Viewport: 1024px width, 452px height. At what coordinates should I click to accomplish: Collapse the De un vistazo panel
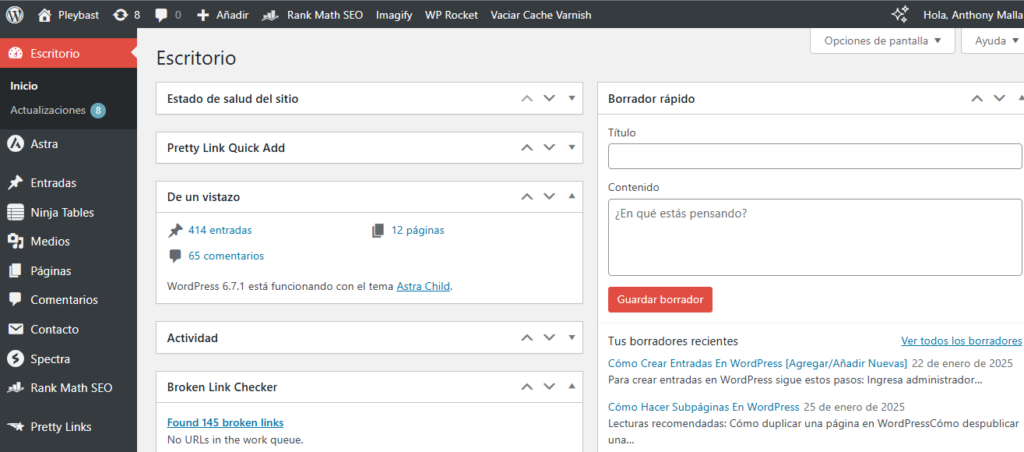tap(571, 196)
